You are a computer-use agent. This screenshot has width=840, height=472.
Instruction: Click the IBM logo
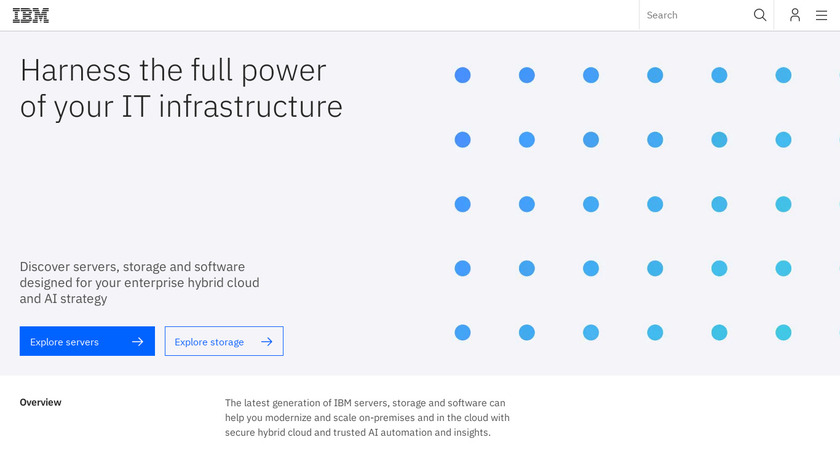pyautogui.click(x=31, y=16)
